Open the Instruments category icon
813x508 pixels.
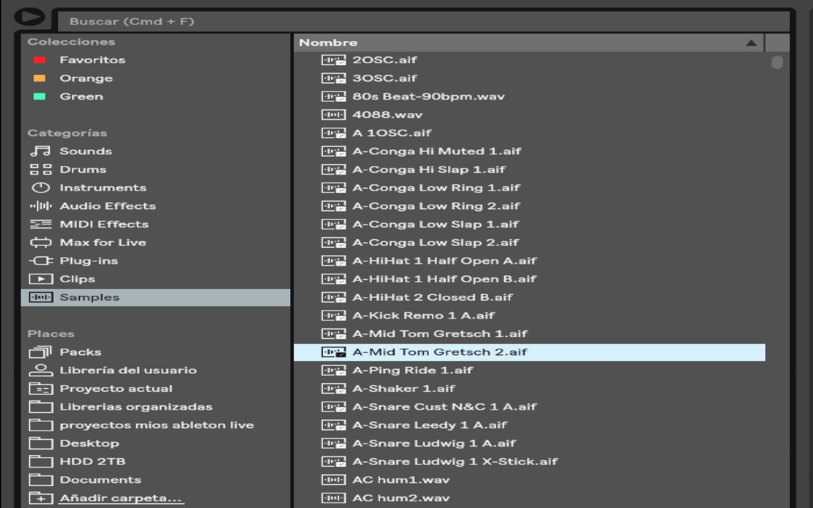click(x=40, y=188)
